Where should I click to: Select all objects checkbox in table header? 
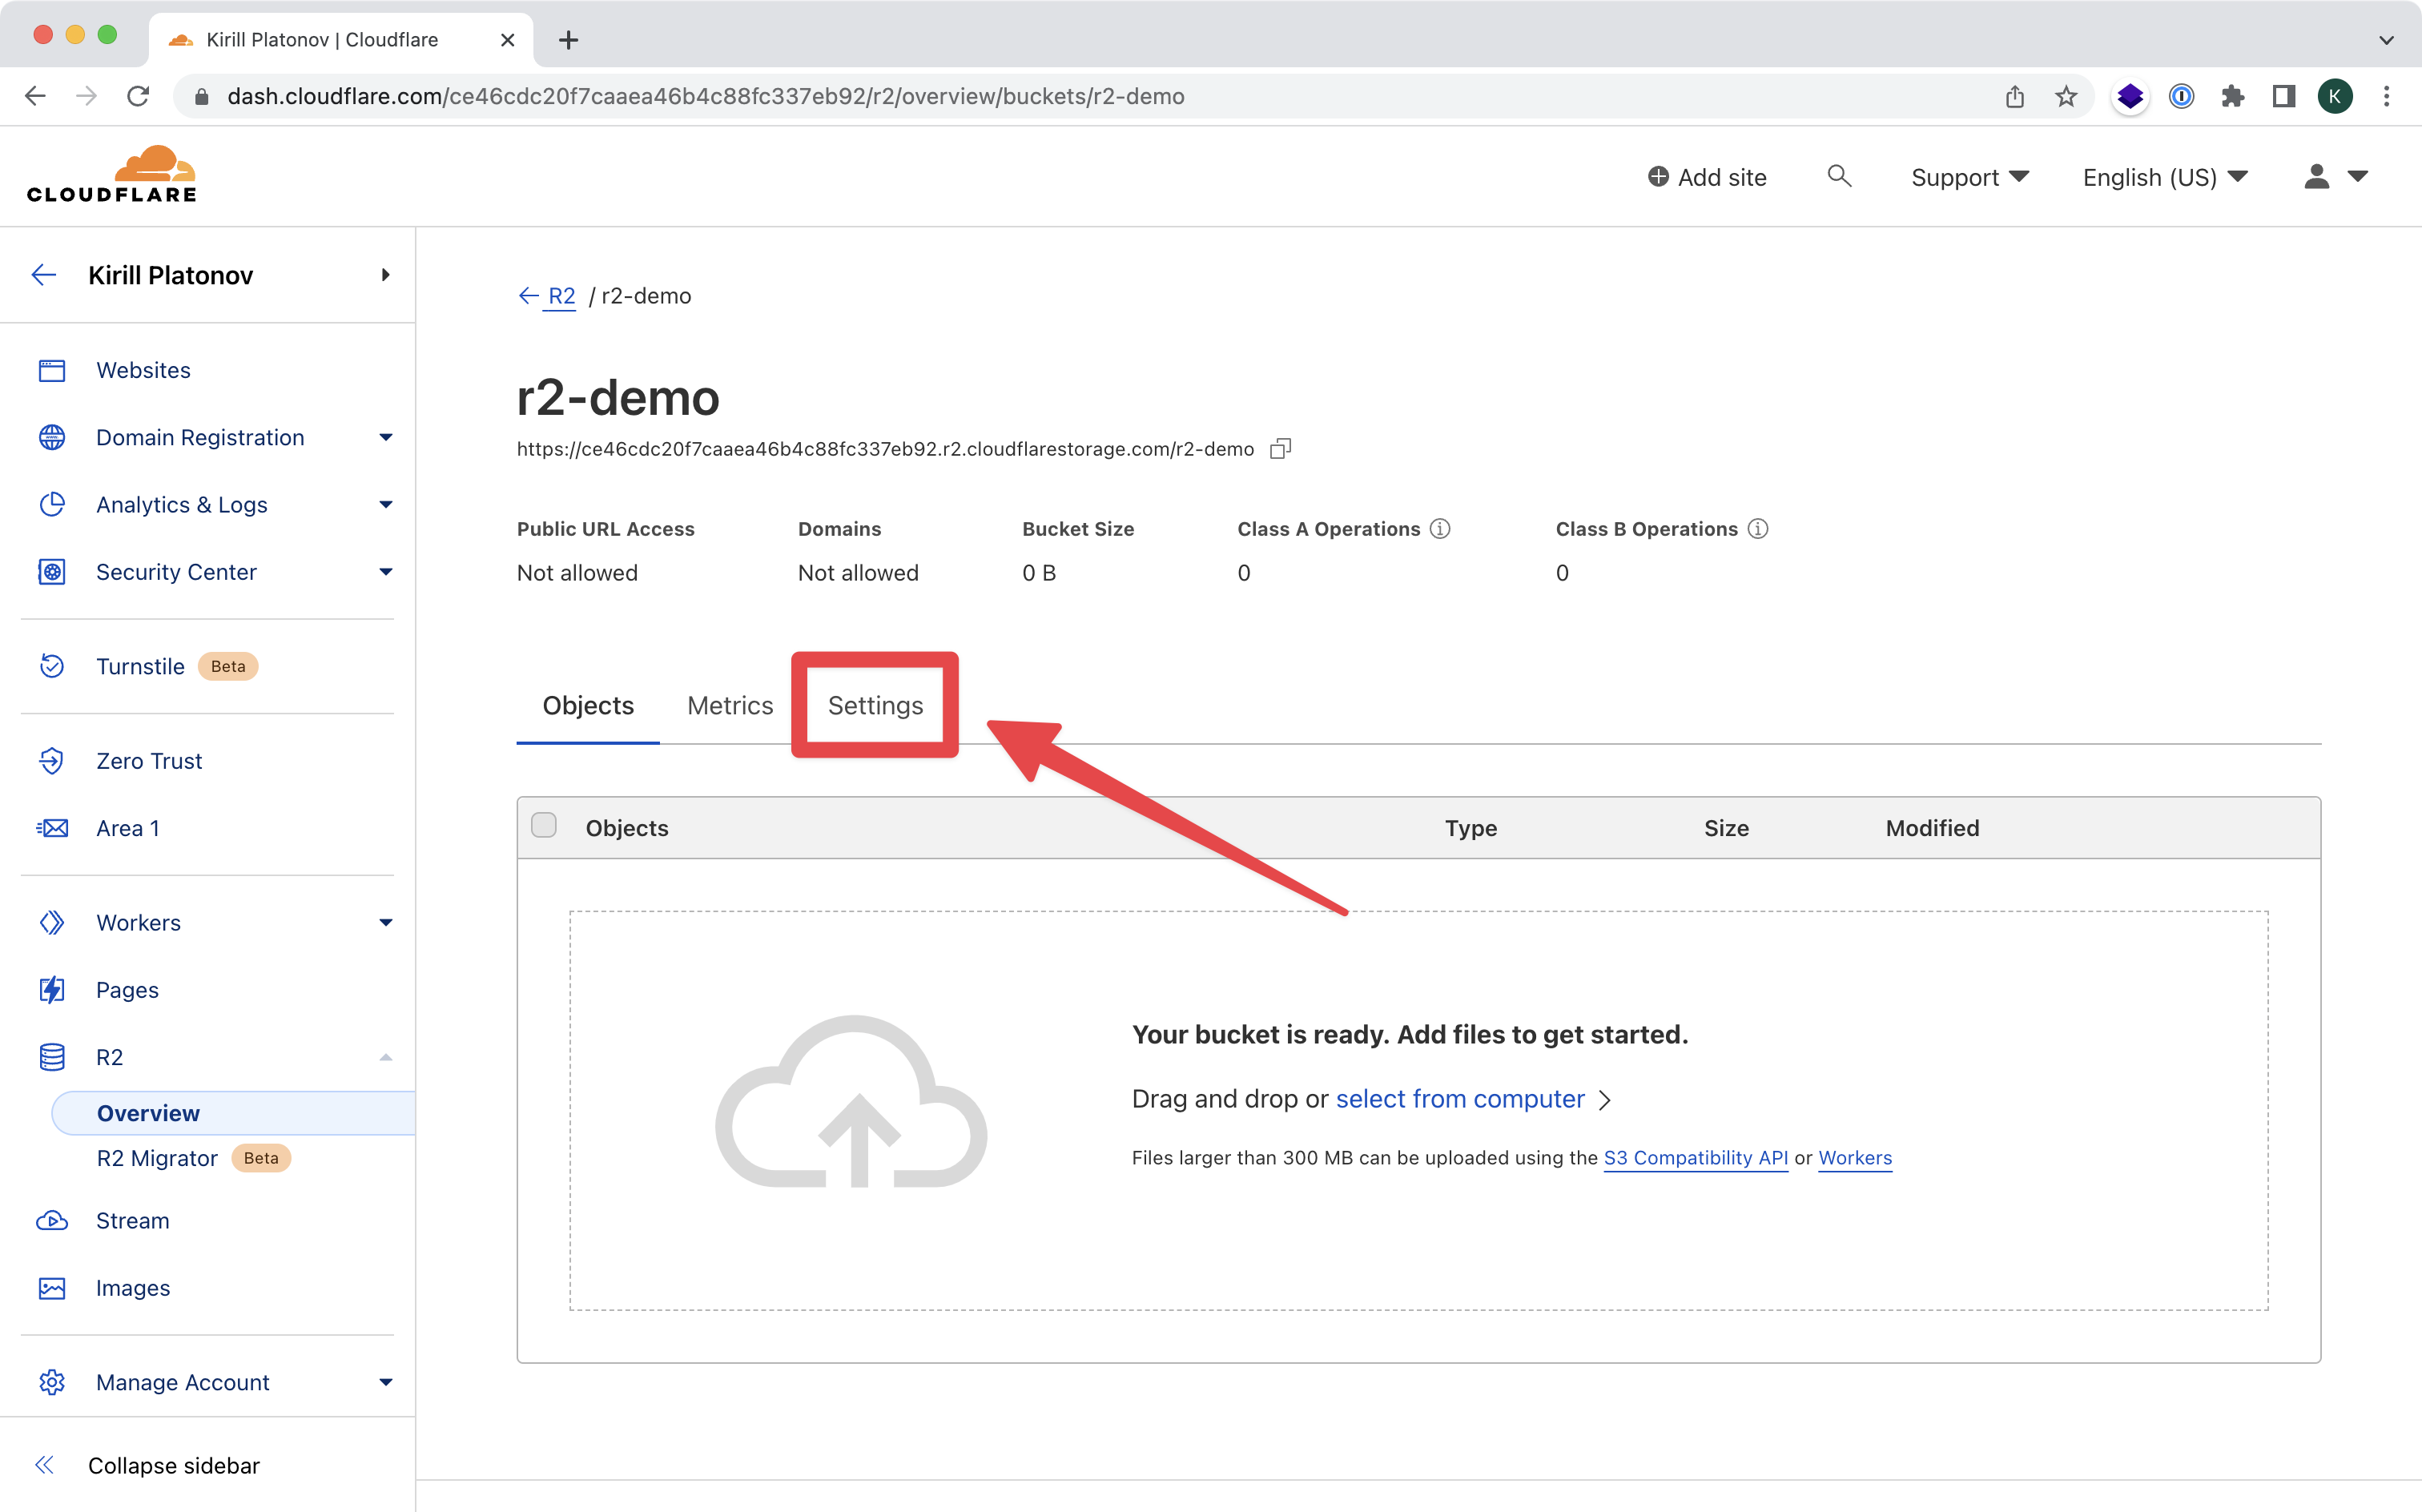click(544, 825)
